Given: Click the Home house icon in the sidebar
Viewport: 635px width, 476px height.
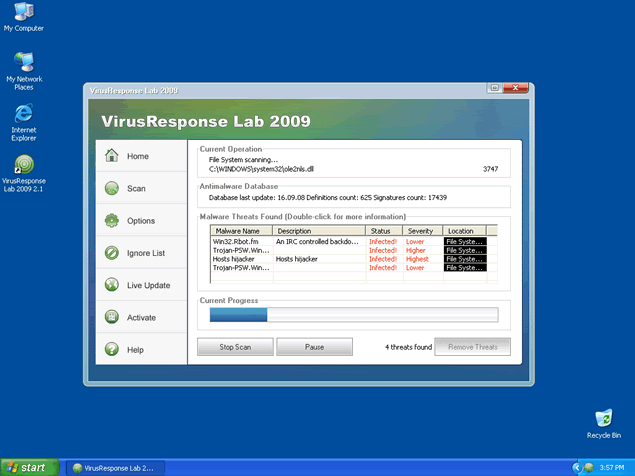Looking at the screenshot, I should click(x=111, y=156).
